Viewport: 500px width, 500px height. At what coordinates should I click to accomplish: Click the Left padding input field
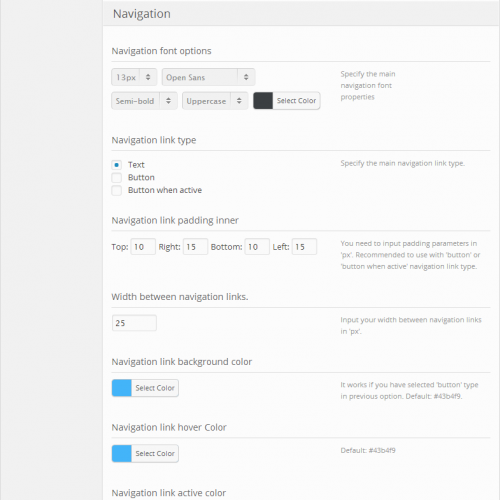[x=304, y=247]
